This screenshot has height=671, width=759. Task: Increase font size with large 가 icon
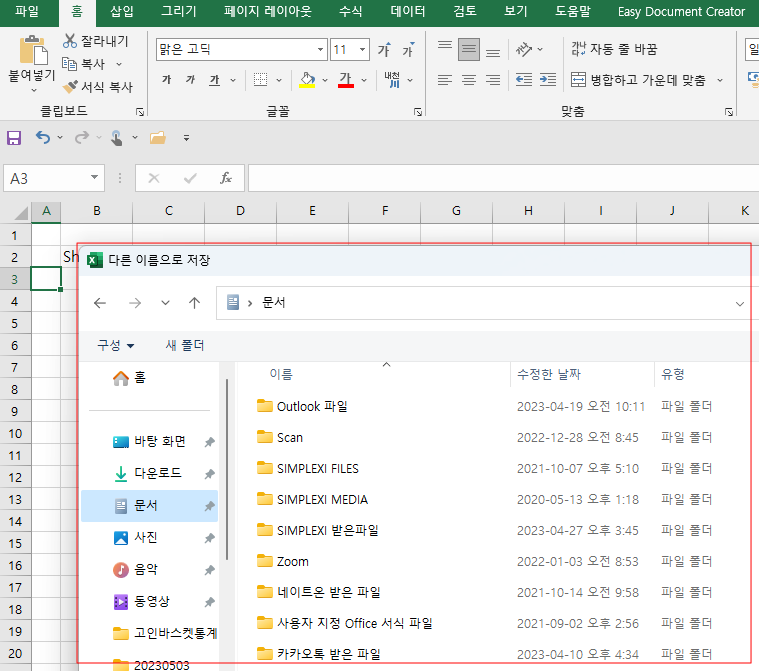(x=384, y=49)
